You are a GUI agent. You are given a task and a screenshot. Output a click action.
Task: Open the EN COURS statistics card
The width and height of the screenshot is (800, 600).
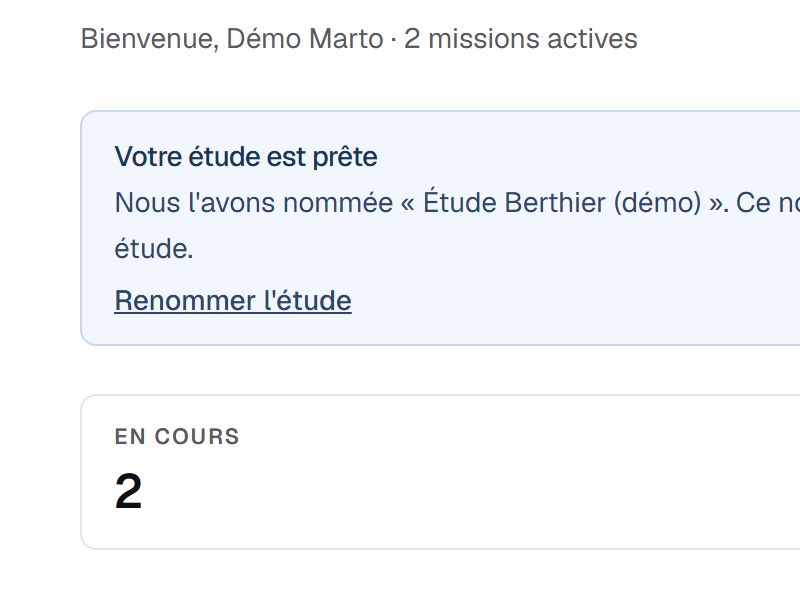pyautogui.click(x=440, y=472)
